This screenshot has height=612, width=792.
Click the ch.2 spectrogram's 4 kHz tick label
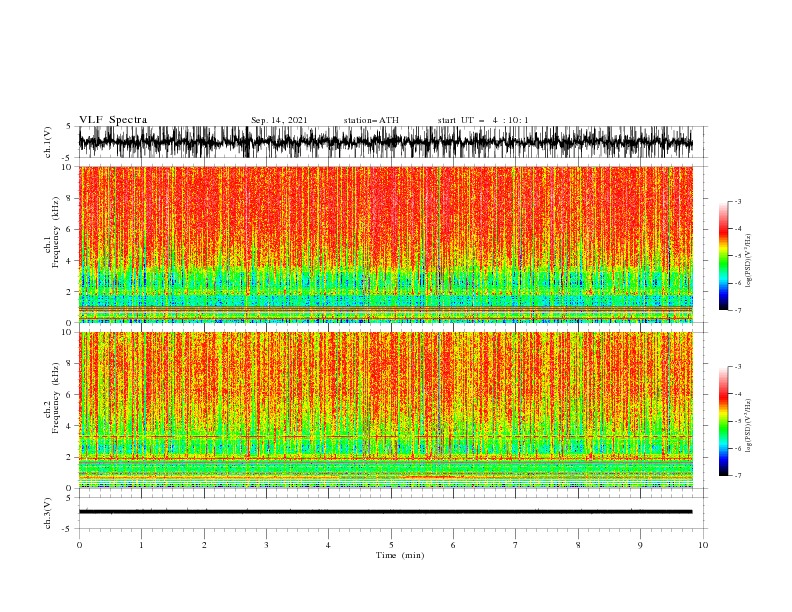(x=70, y=426)
